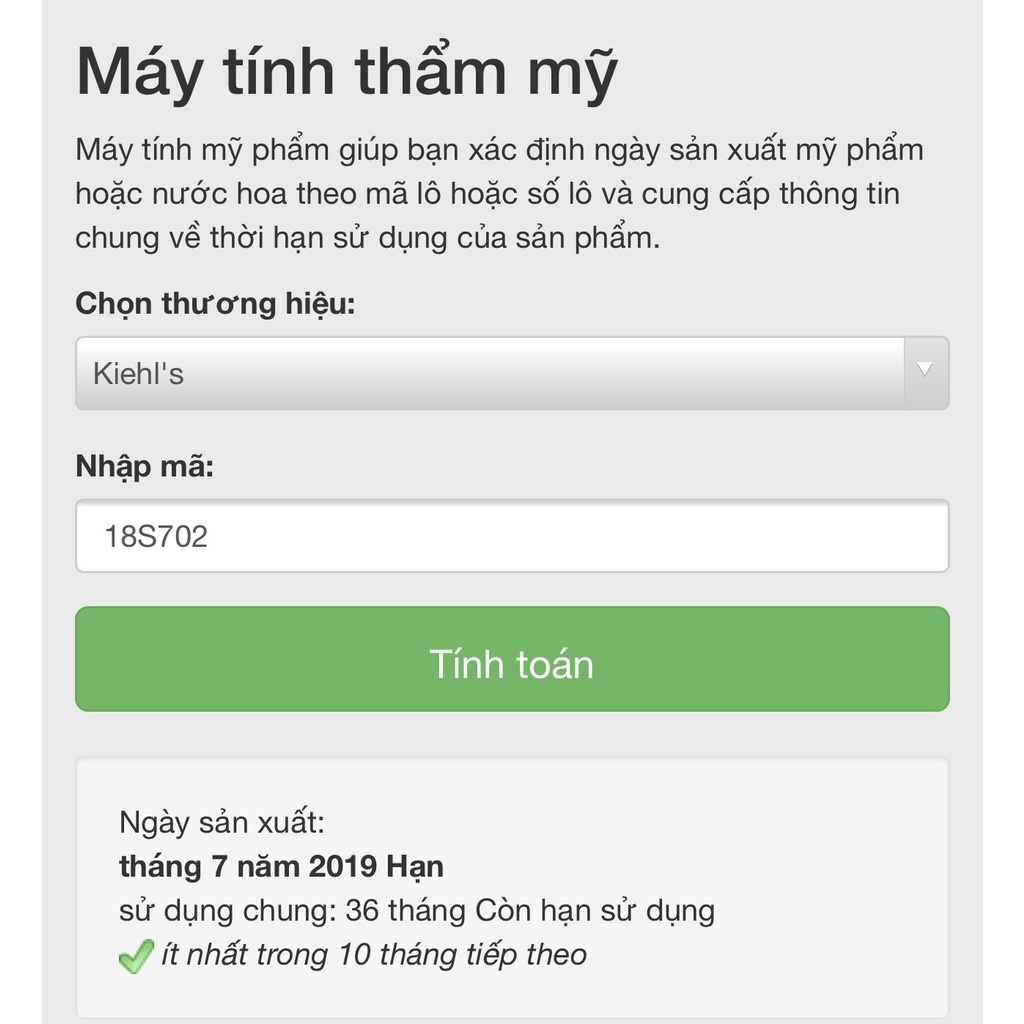Select the Ngày sản xuất result line
Viewport: 1024px width, 1024px height.
coord(222,822)
